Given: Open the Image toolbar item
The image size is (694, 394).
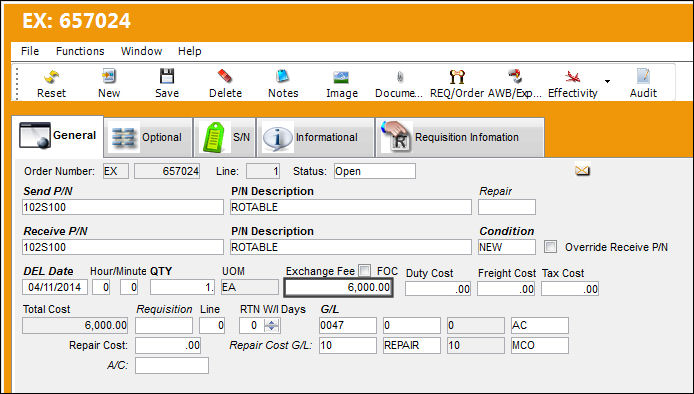Looking at the screenshot, I should (342, 84).
